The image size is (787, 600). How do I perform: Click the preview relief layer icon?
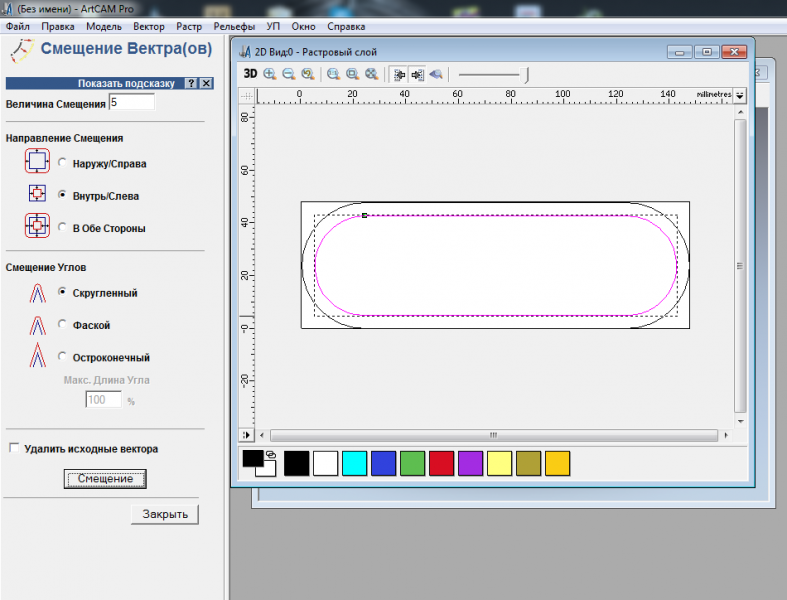[x=436, y=74]
